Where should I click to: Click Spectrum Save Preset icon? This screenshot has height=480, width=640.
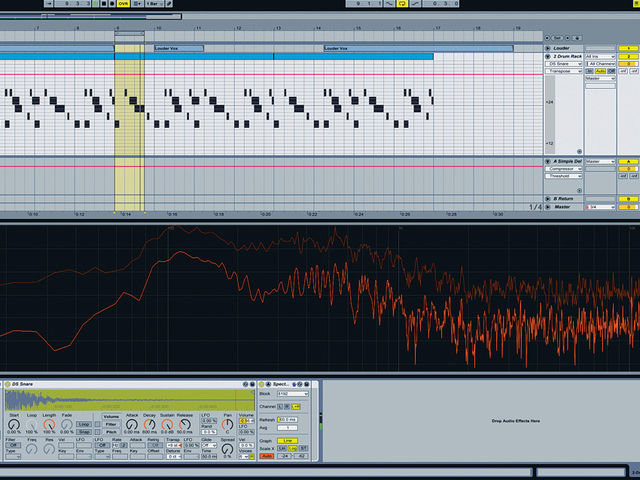point(307,384)
